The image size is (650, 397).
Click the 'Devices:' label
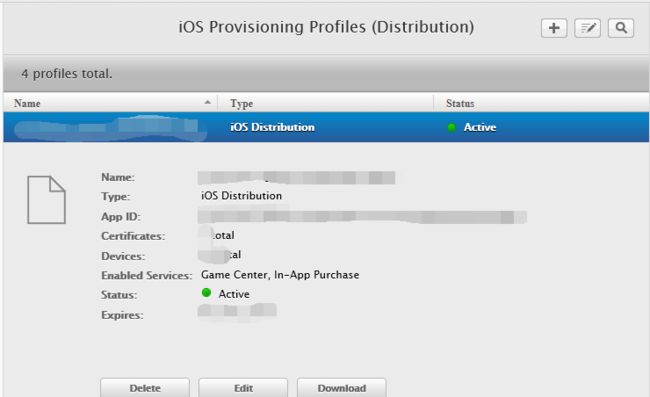(x=123, y=256)
